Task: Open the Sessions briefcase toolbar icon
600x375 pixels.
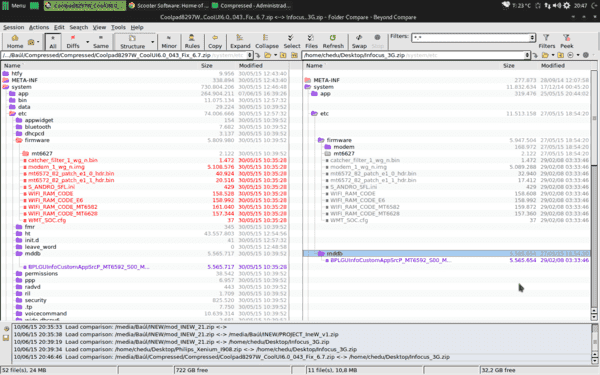Action: 31,41
